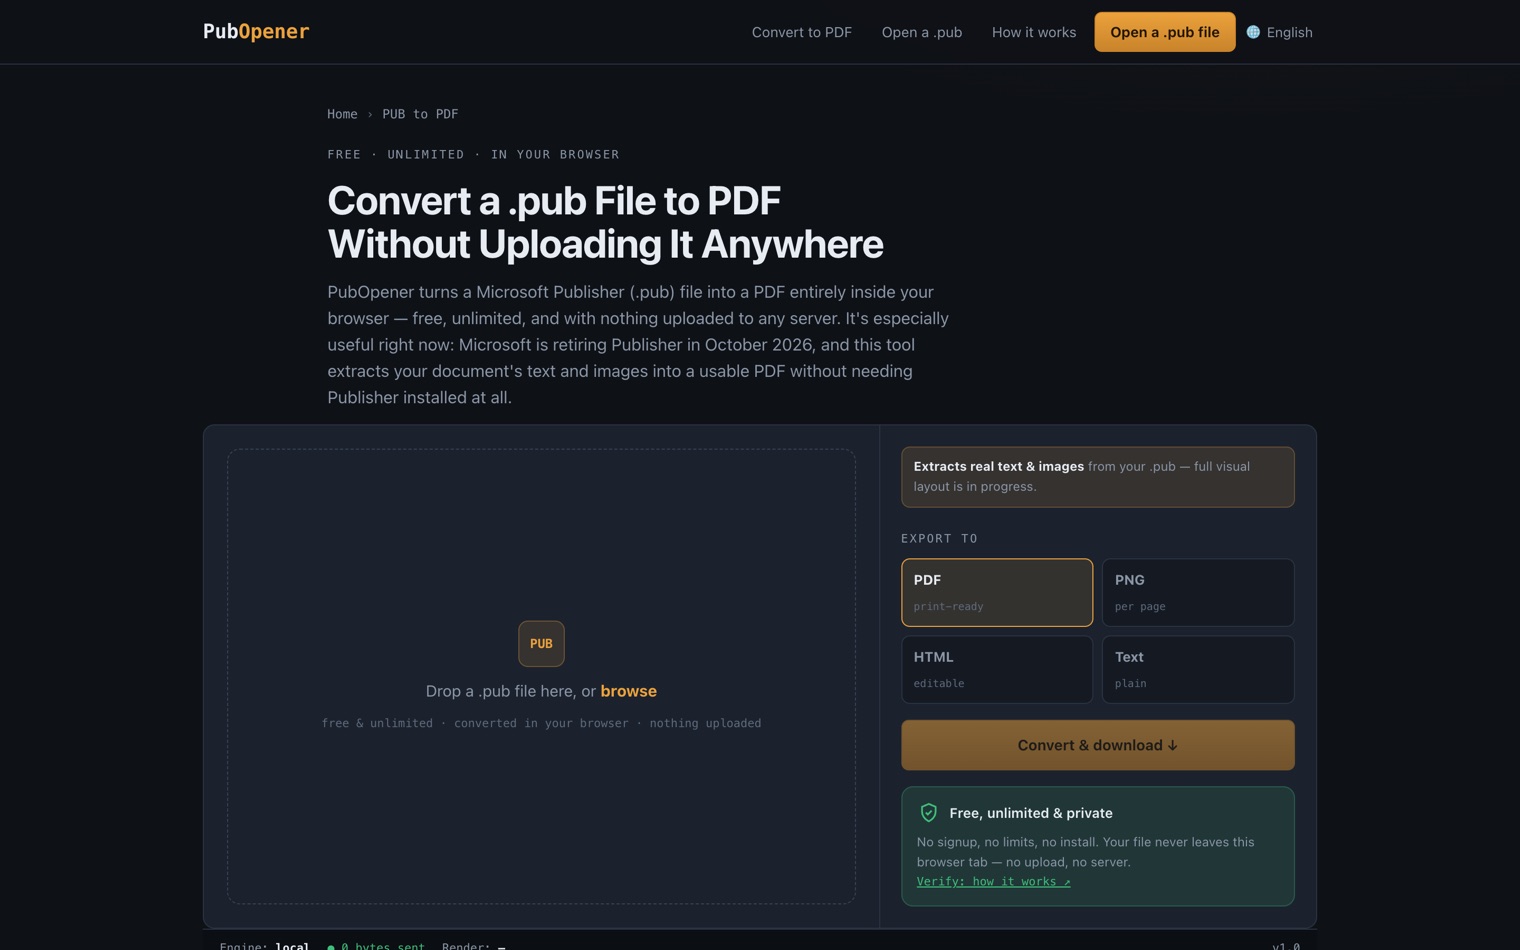Click the Convert & download button
Image resolution: width=1520 pixels, height=950 pixels.
1098,745
